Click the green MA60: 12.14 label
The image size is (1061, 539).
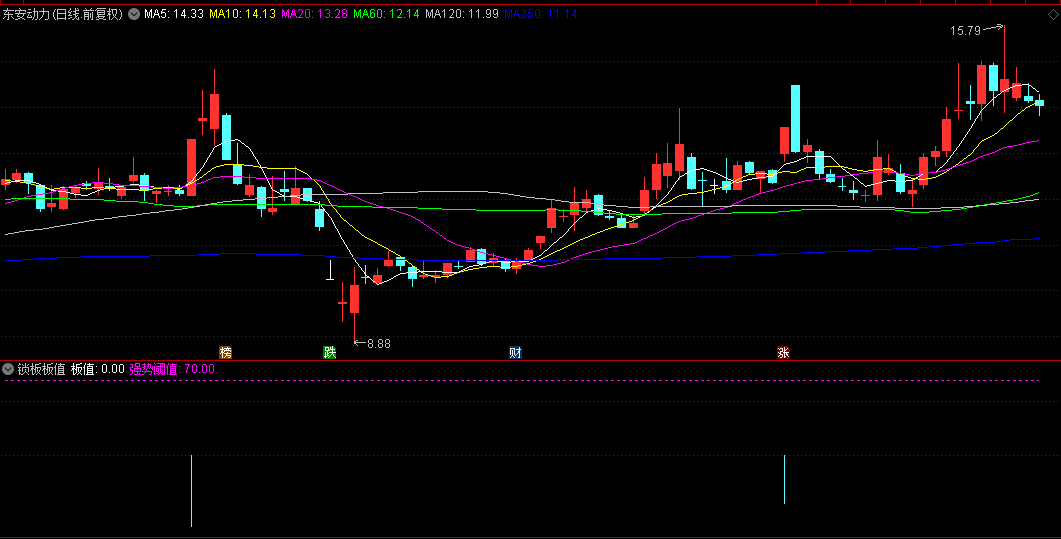[386, 14]
